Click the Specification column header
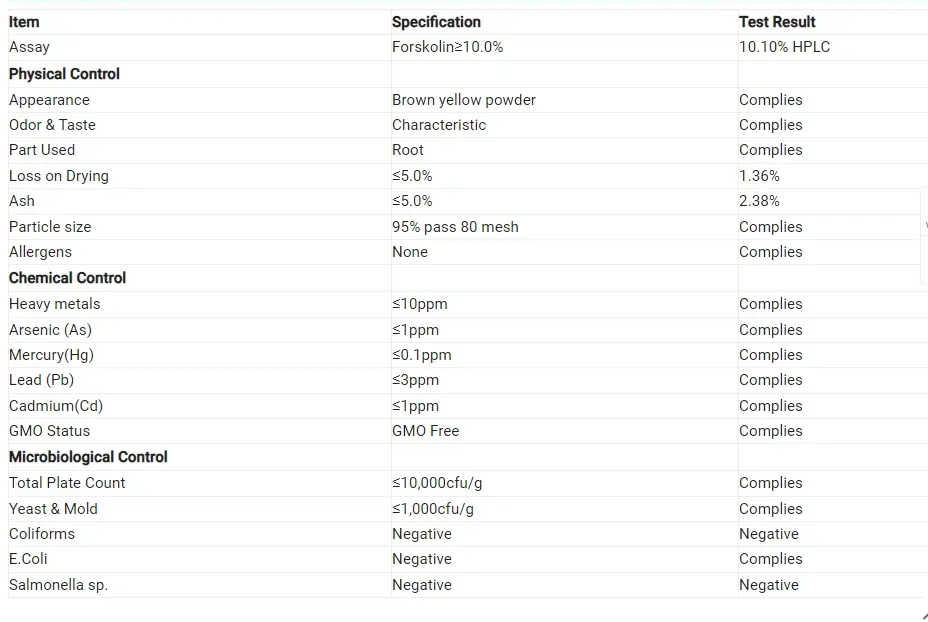 pos(436,22)
